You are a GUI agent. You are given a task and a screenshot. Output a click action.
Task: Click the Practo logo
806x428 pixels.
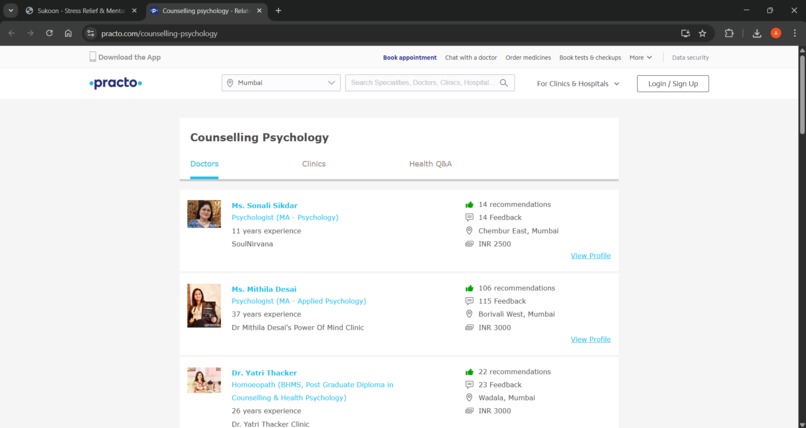(116, 83)
